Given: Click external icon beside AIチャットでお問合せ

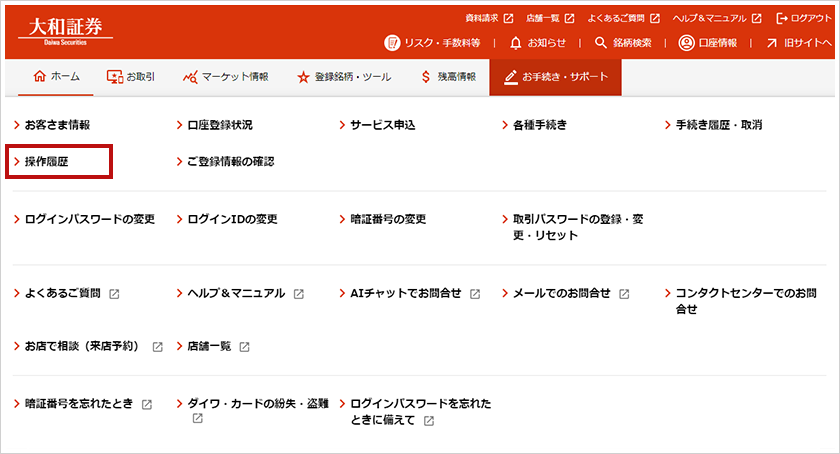Looking at the screenshot, I should [475, 294].
